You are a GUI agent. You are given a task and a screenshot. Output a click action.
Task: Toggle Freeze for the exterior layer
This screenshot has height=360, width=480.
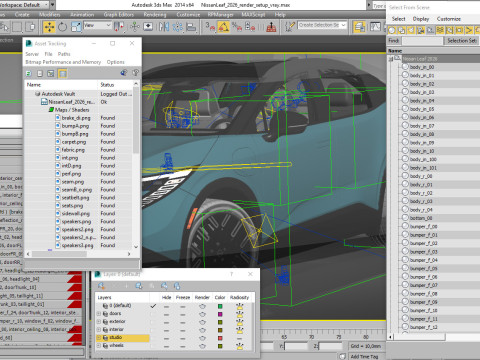click(x=183, y=322)
